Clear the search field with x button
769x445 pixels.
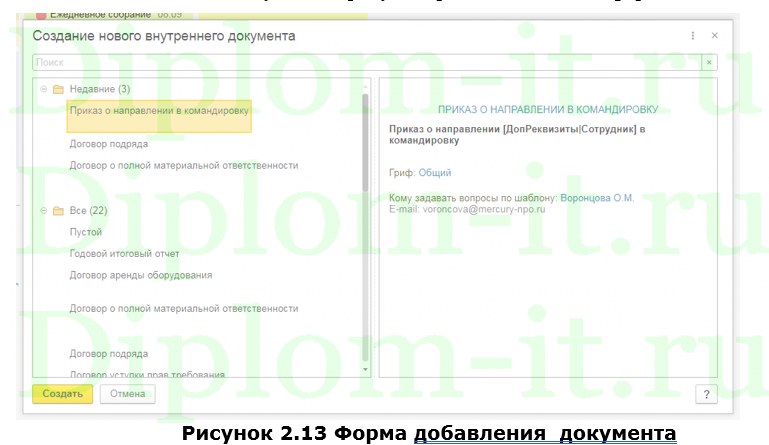[709, 62]
